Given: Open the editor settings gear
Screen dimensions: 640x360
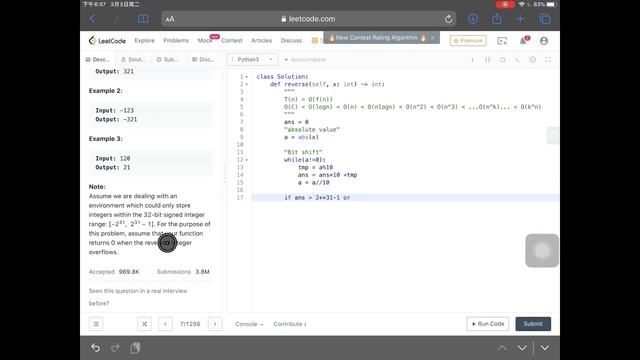Looking at the screenshot, I should coord(533,60).
